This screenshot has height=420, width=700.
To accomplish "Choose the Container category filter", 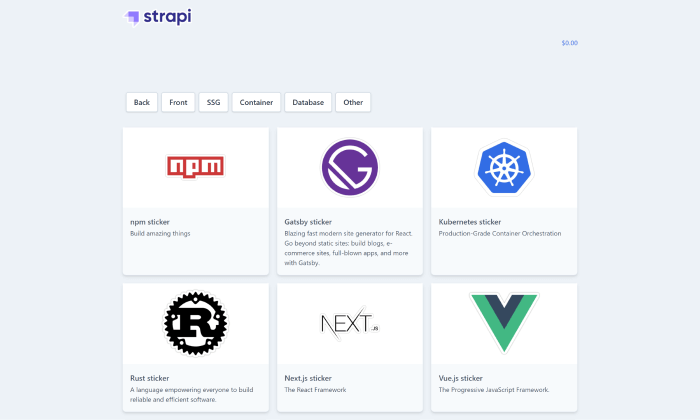I will tap(256, 102).
